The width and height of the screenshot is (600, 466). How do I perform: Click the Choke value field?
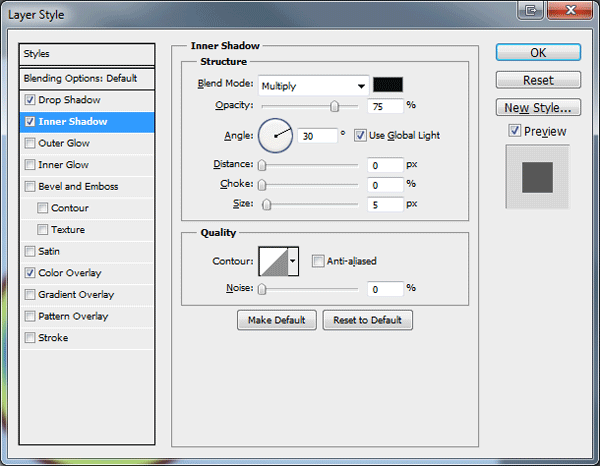pyautogui.click(x=385, y=185)
